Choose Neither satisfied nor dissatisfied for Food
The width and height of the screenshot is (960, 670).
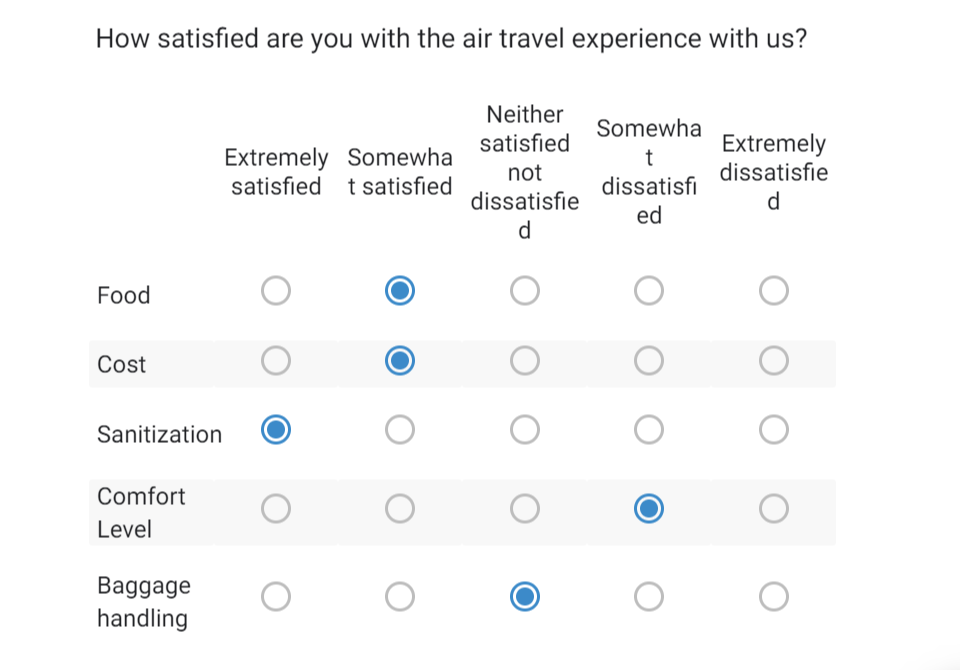tap(524, 291)
